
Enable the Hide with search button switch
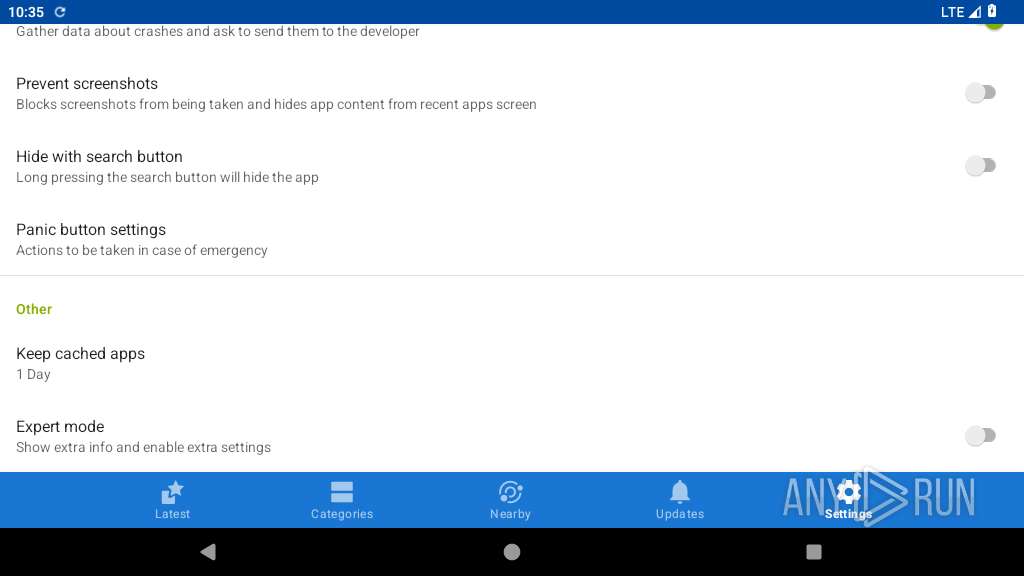(x=980, y=166)
